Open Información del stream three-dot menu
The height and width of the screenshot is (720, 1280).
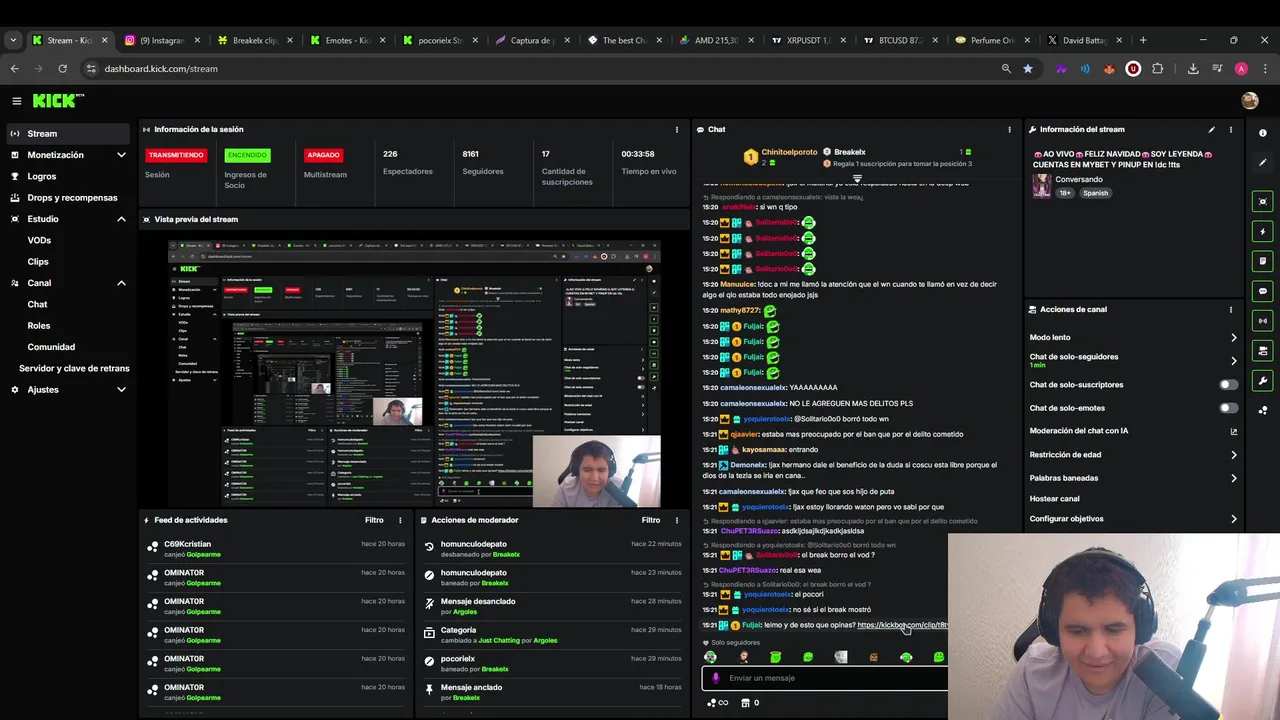click(1231, 129)
